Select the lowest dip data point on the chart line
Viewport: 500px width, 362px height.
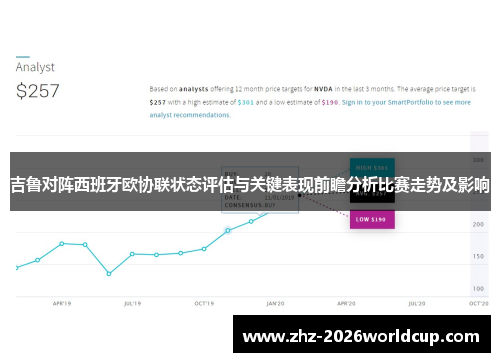coord(109,274)
